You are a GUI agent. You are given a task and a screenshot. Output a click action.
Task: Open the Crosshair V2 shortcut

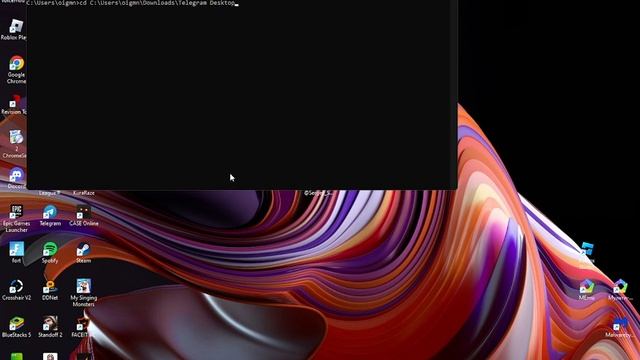point(16,290)
